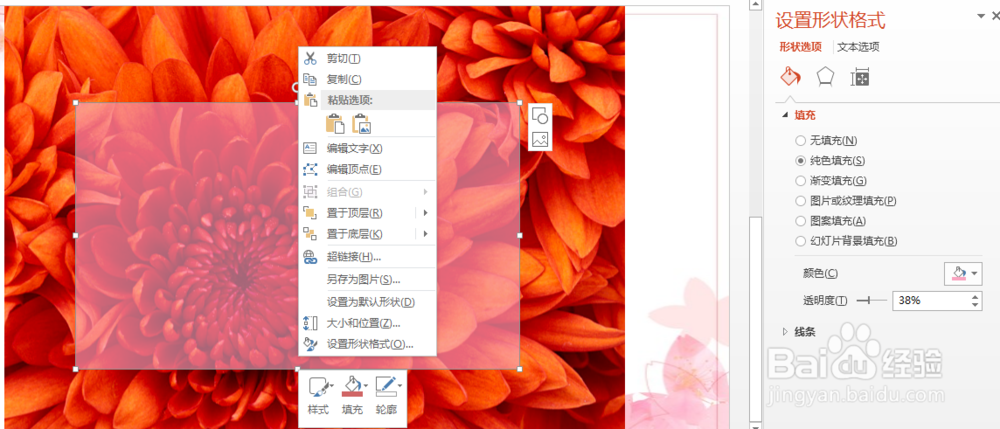Decrease transparency with the down stepper arrow

point(975,305)
